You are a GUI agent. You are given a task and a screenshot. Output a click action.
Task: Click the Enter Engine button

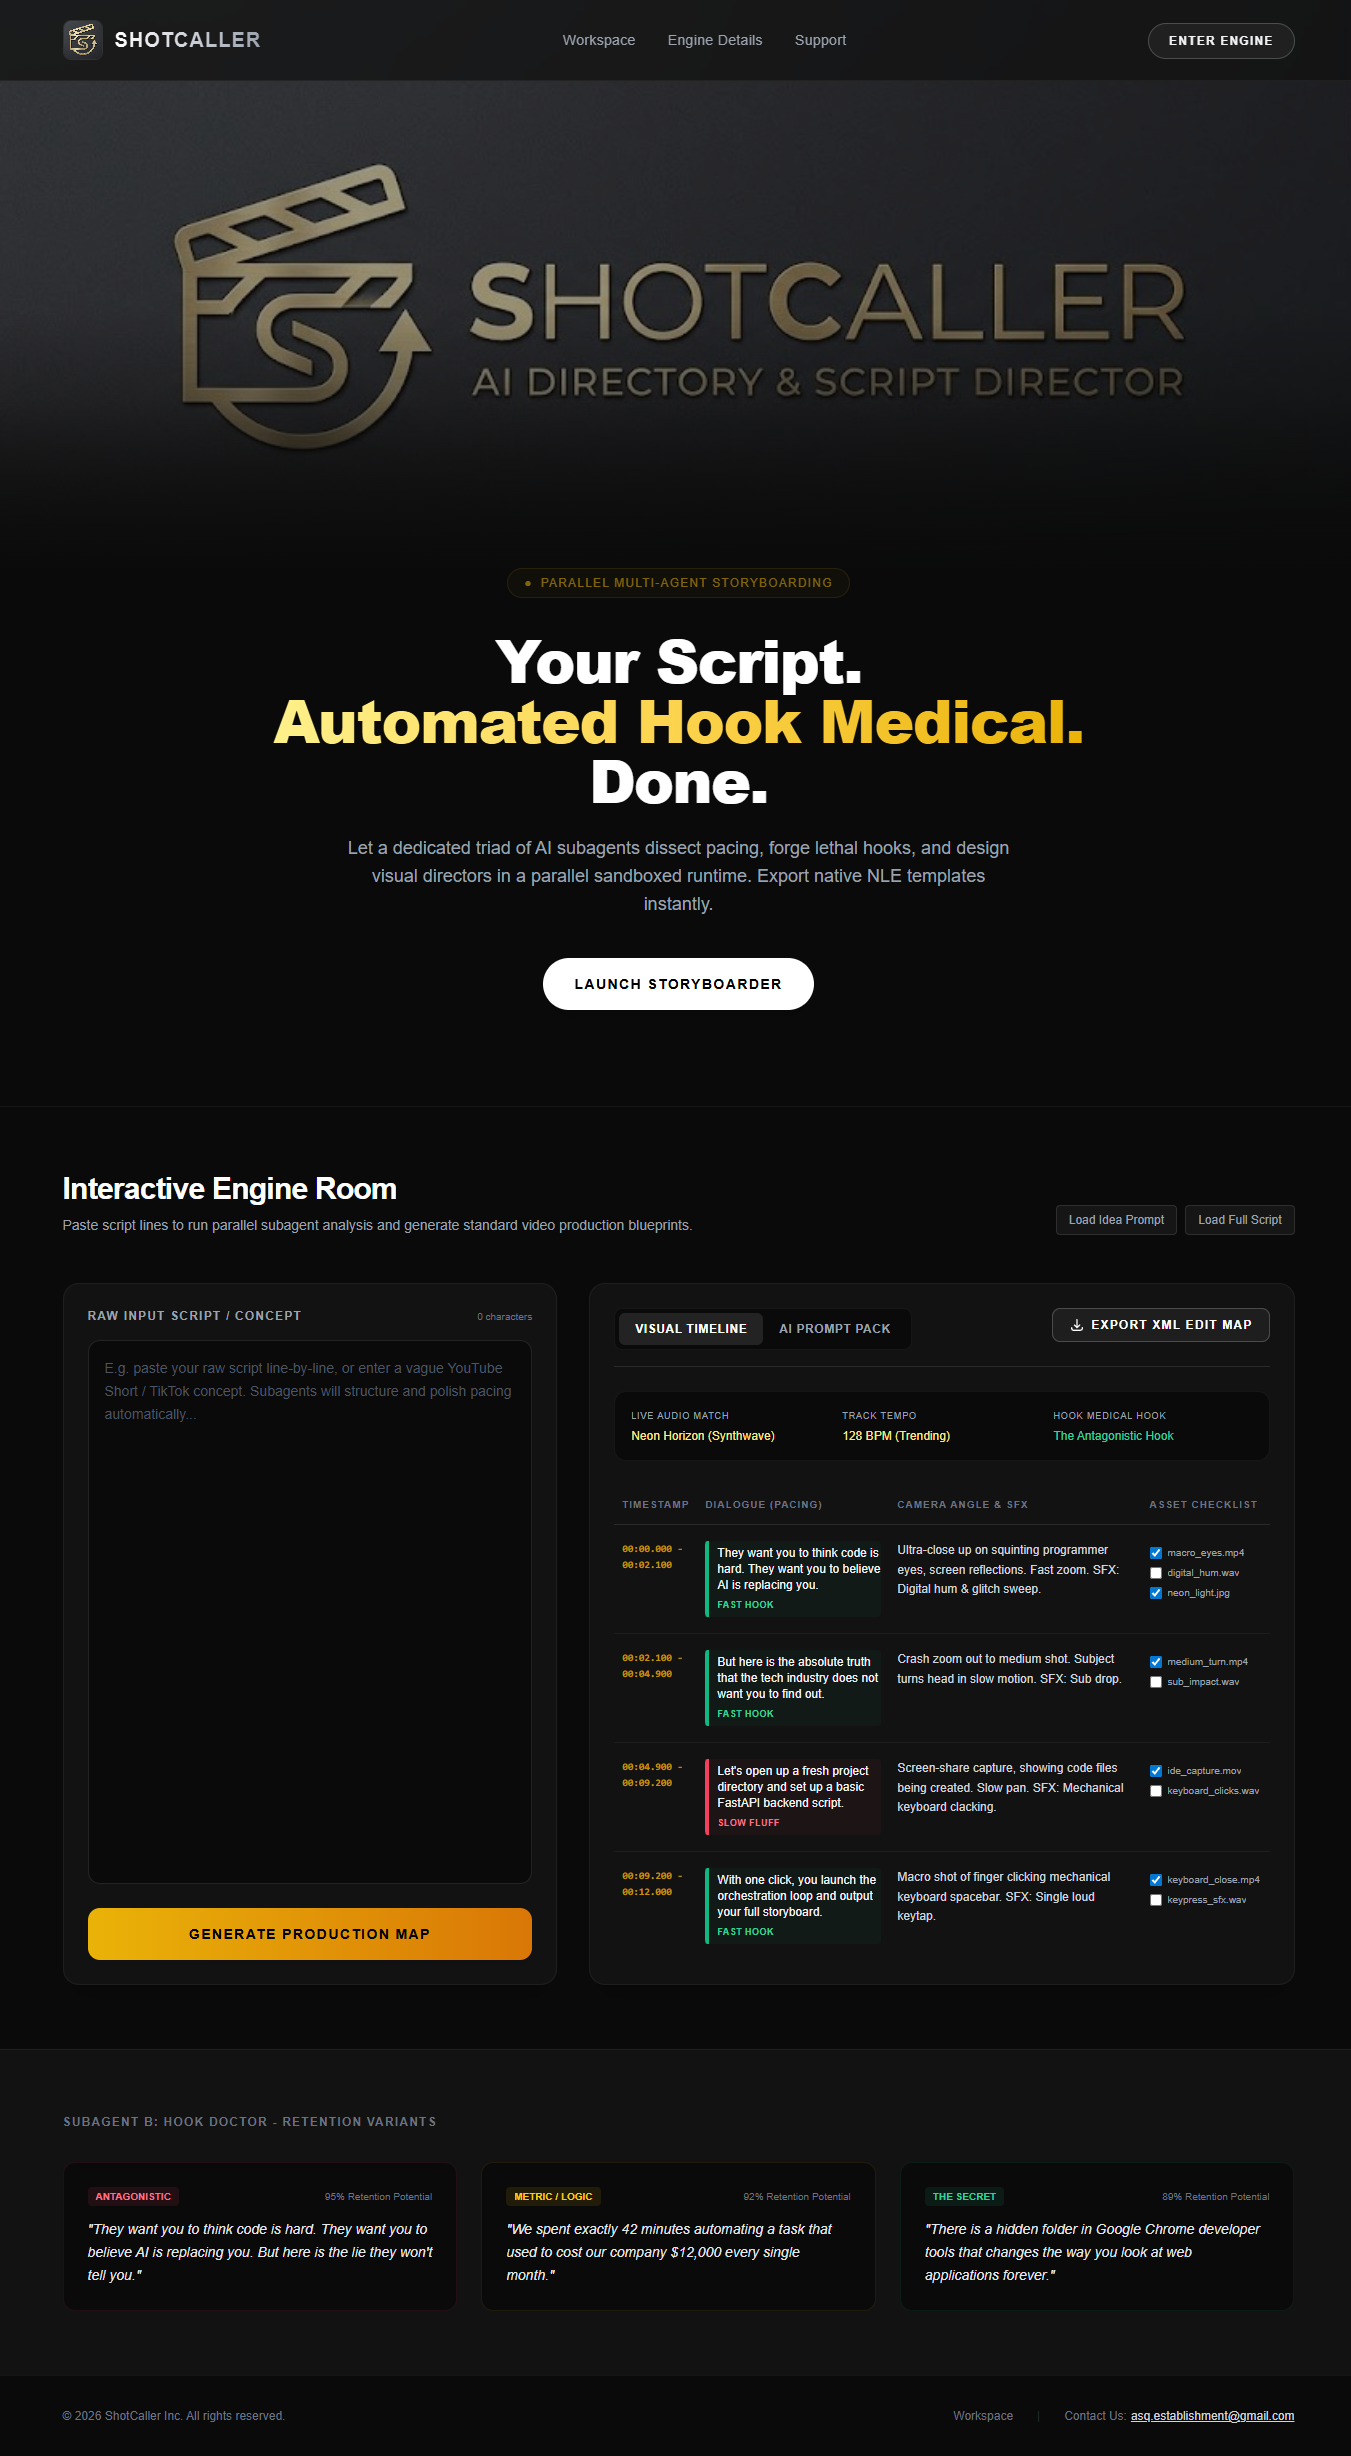click(1221, 41)
